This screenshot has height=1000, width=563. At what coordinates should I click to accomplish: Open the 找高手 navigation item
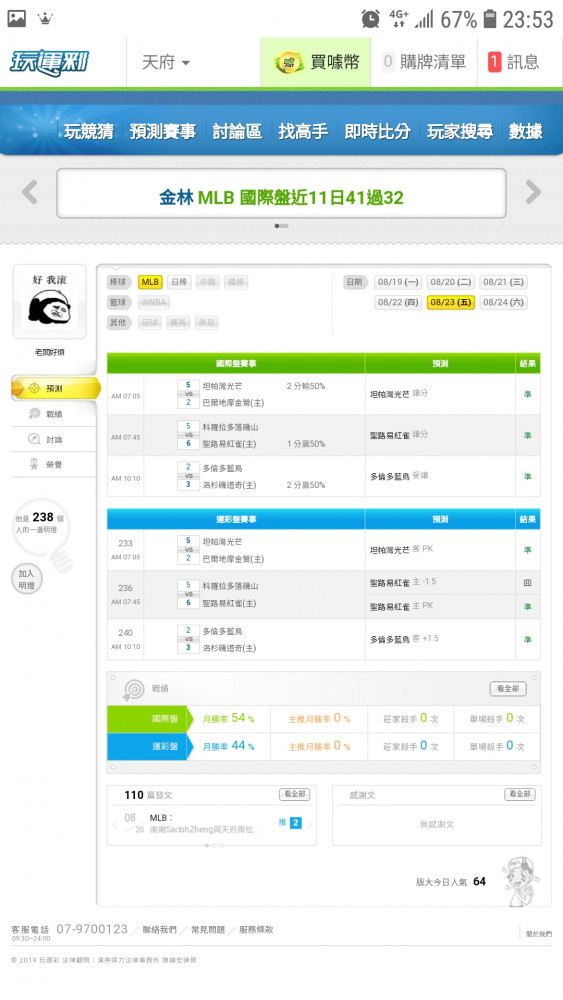[303, 131]
